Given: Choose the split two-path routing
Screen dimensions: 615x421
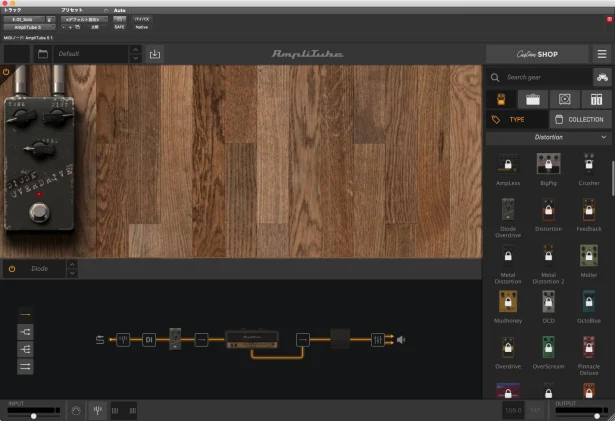Looking at the screenshot, I should pyautogui.click(x=25, y=332).
